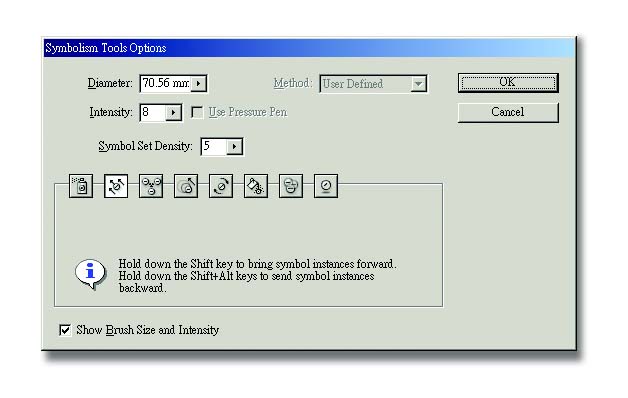Choose the Symbol Scruncher tool icon
The height and width of the screenshot is (398, 628).
[151, 186]
